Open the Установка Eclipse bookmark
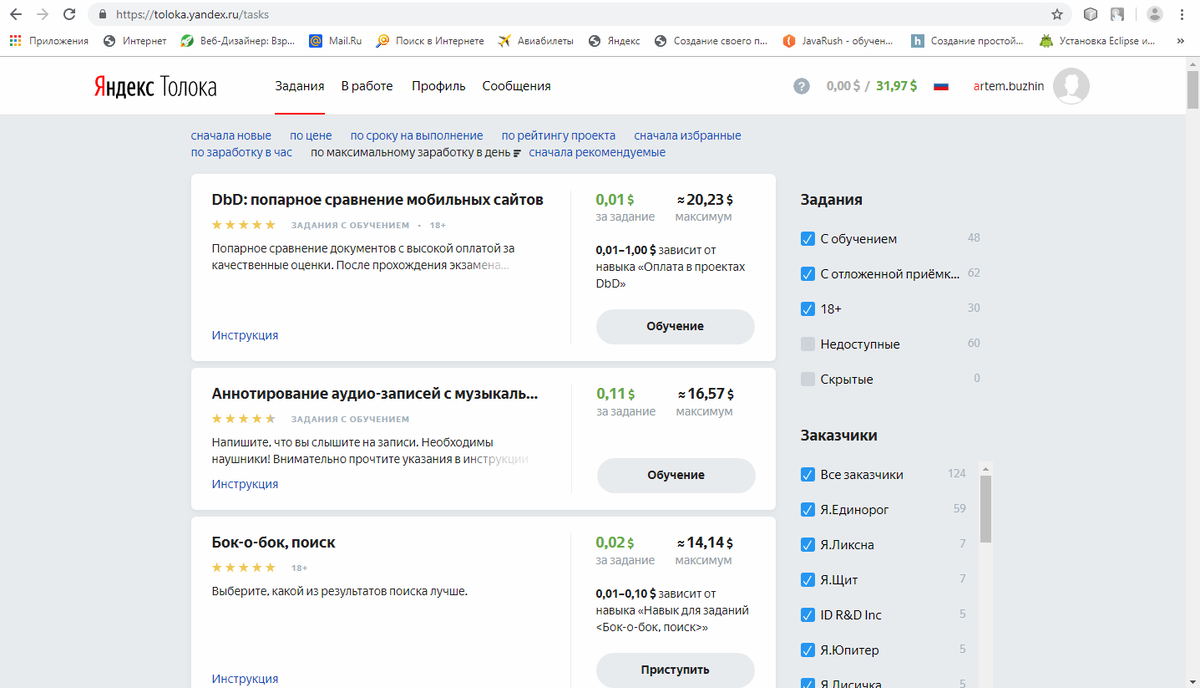Image resolution: width=1200 pixels, height=688 pixels. (x=1097, y=41)
